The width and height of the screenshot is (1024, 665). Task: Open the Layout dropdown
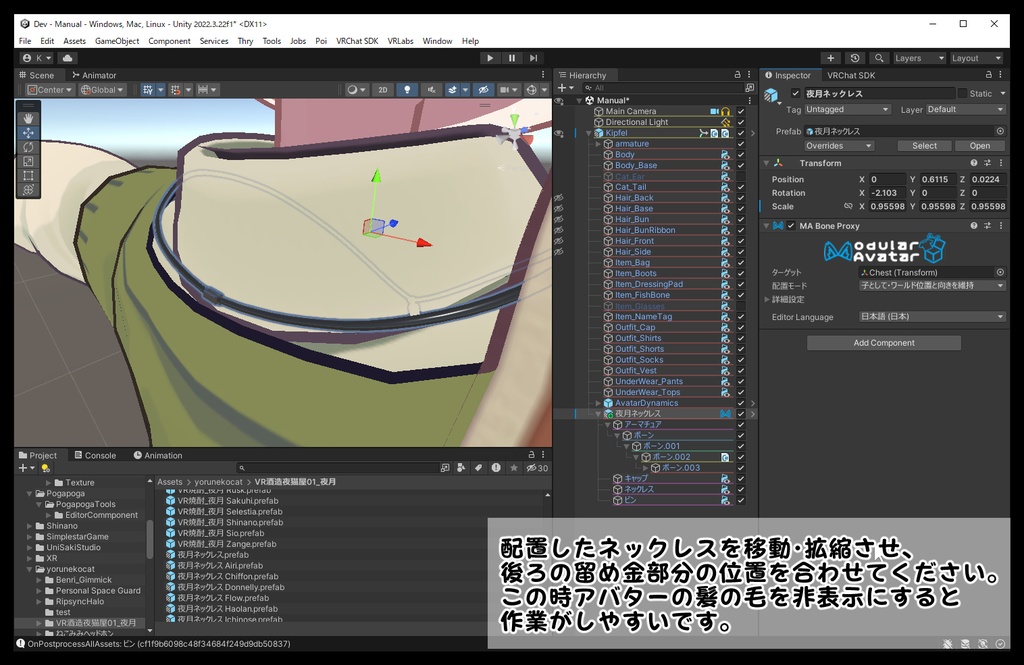pos(975,58)
